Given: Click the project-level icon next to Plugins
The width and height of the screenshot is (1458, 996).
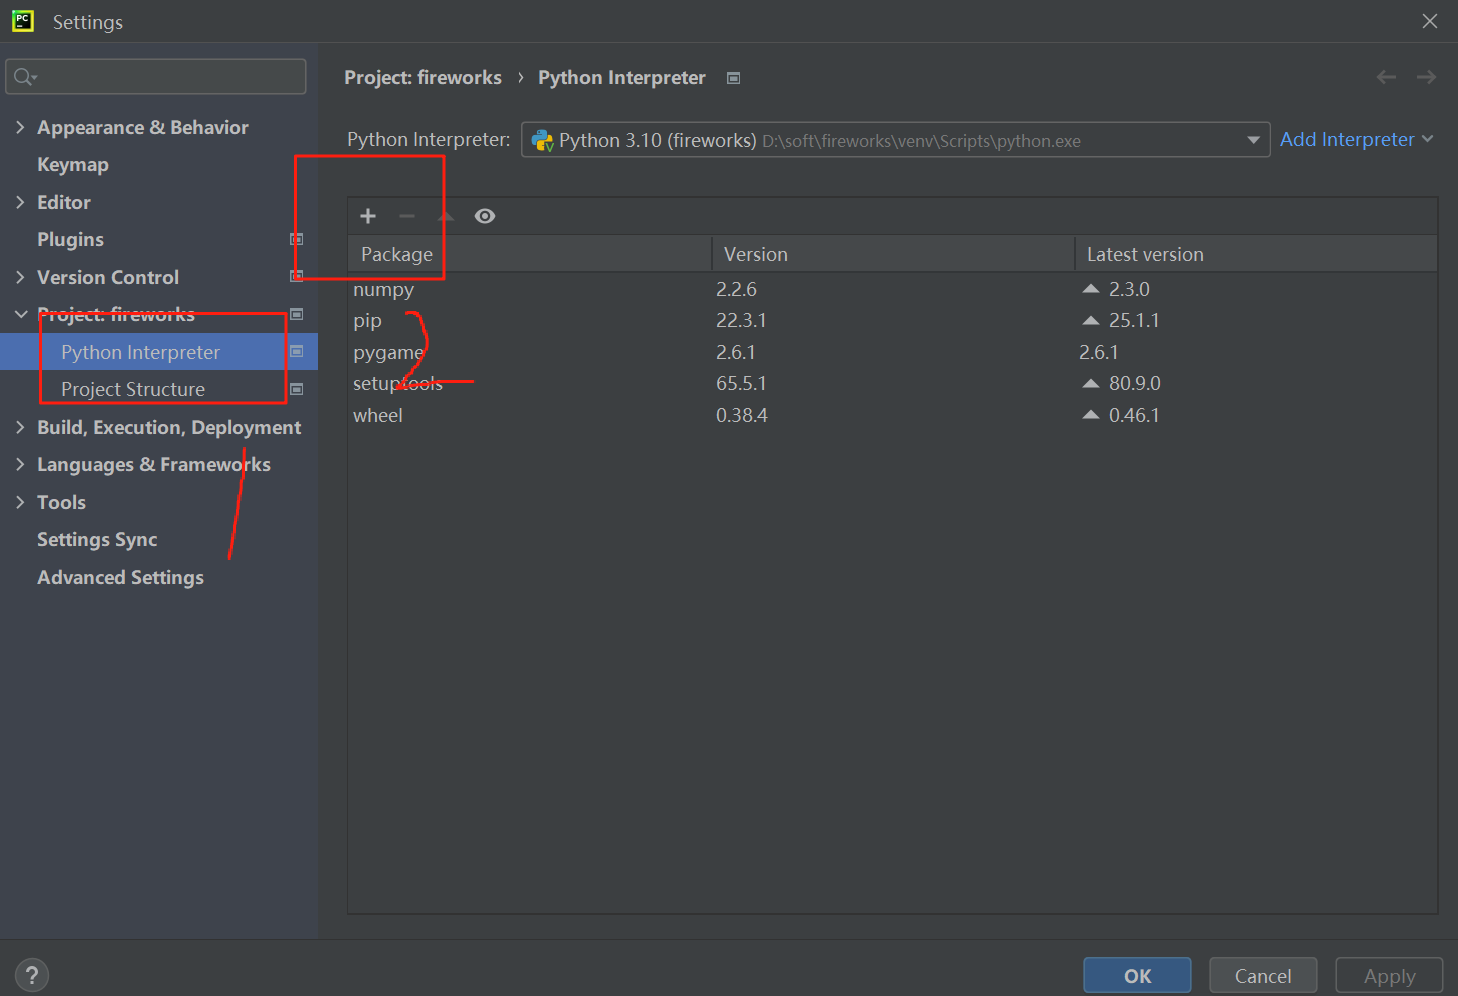Looking at the screenshot, I should point(297,239).
